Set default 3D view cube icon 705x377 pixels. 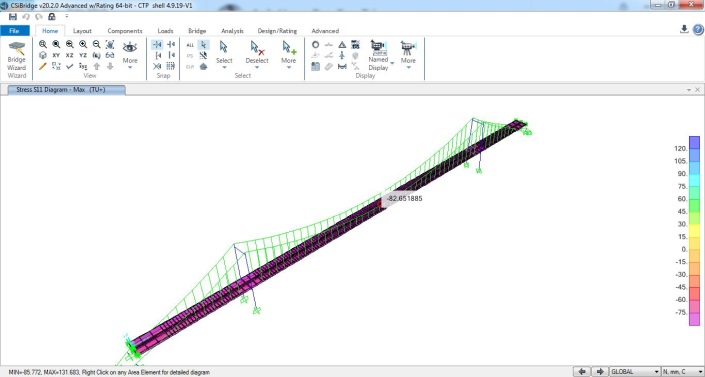pyautogui.click(x=43, y=55)
